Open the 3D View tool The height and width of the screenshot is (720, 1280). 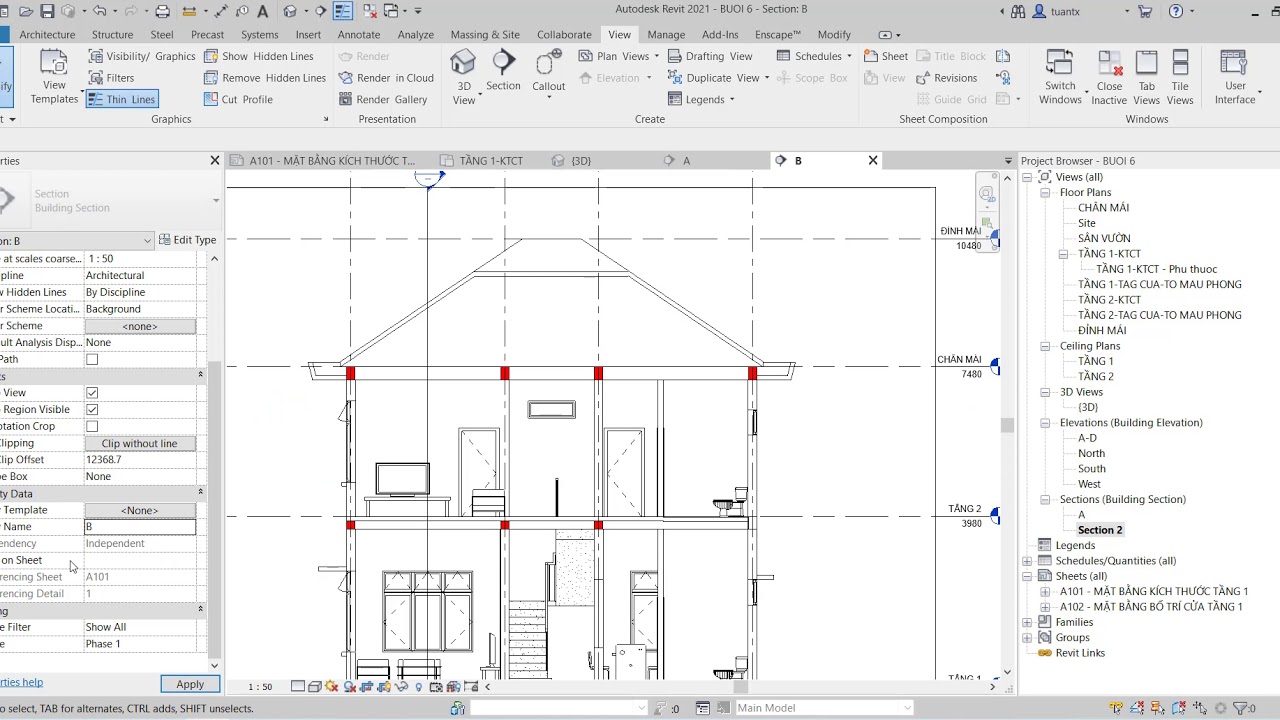(463, 77)
